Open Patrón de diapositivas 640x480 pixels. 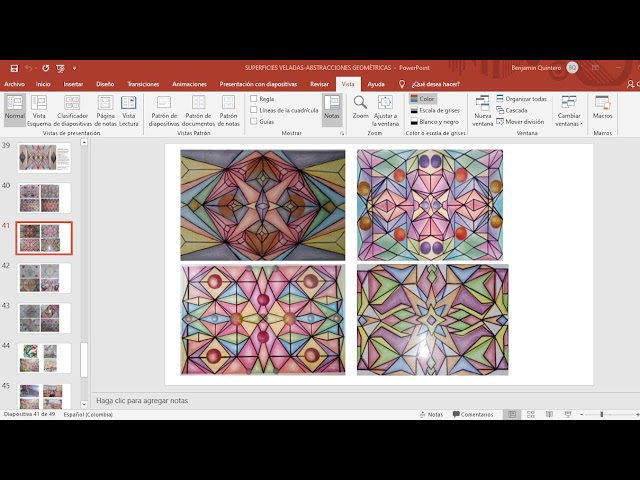[164, 110]
